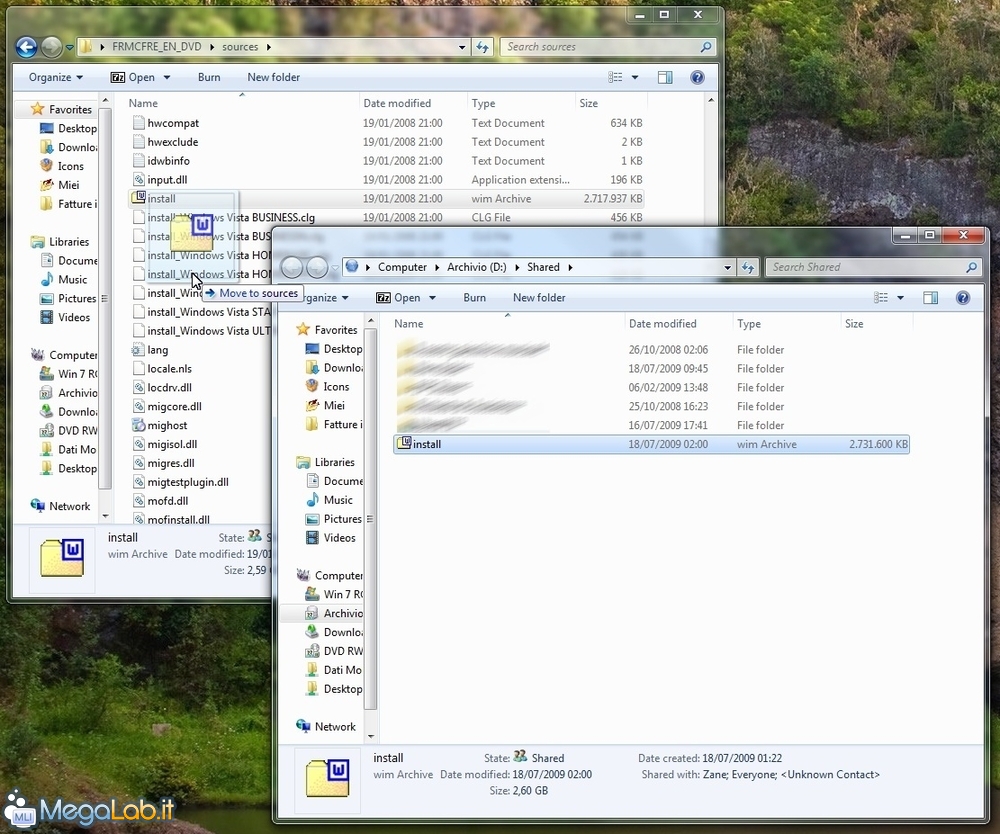
Task: Click search magnifier in Shared window
Action: pos(971,267)
